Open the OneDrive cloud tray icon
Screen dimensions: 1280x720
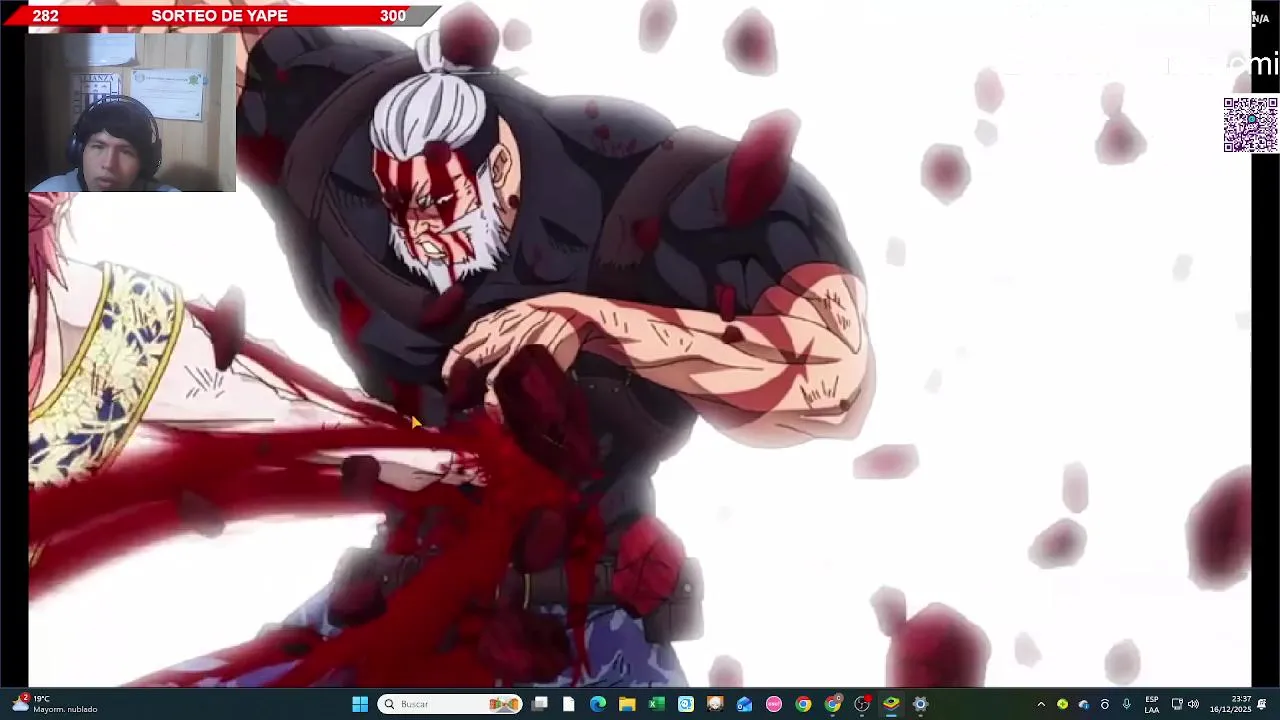tap(1083, 704)
